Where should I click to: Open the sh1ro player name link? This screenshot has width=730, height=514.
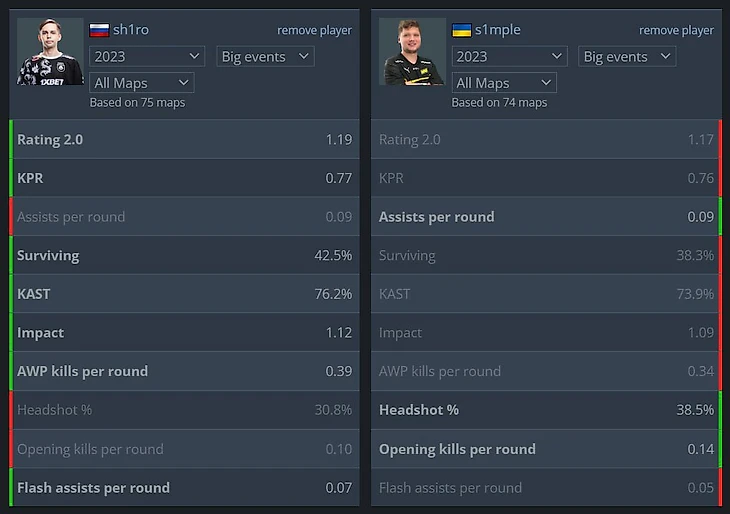point(131,30)
